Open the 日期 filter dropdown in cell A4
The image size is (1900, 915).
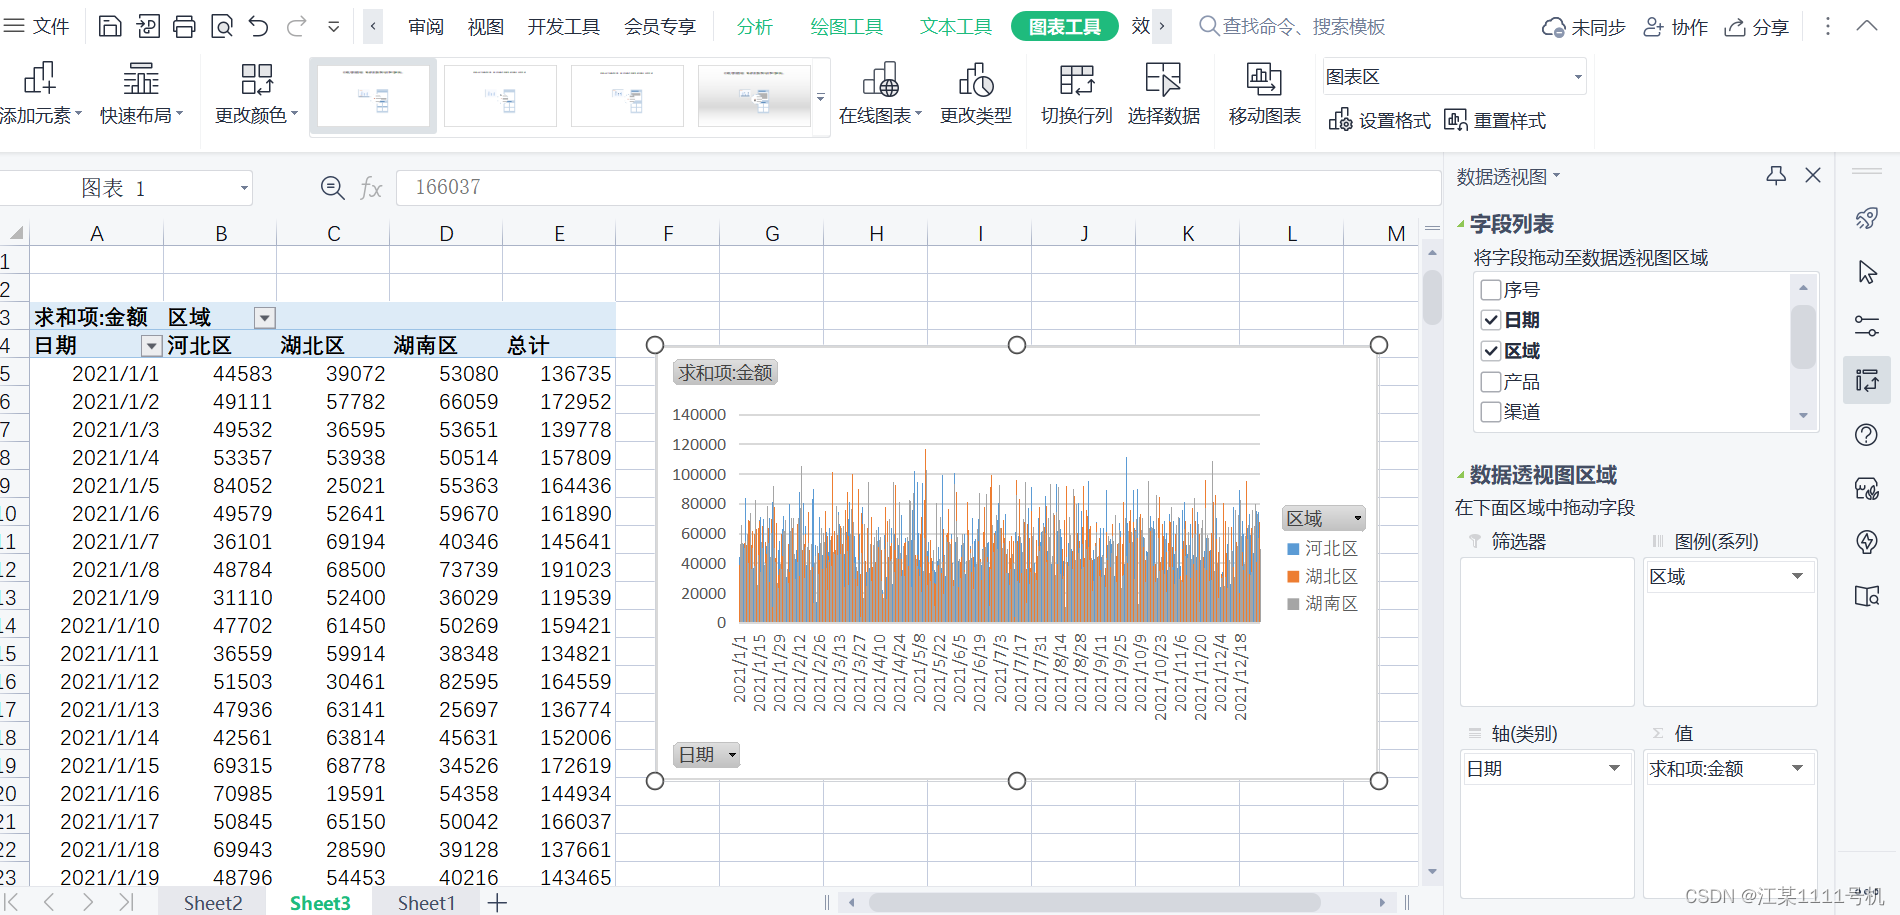(x=152, y=346)
